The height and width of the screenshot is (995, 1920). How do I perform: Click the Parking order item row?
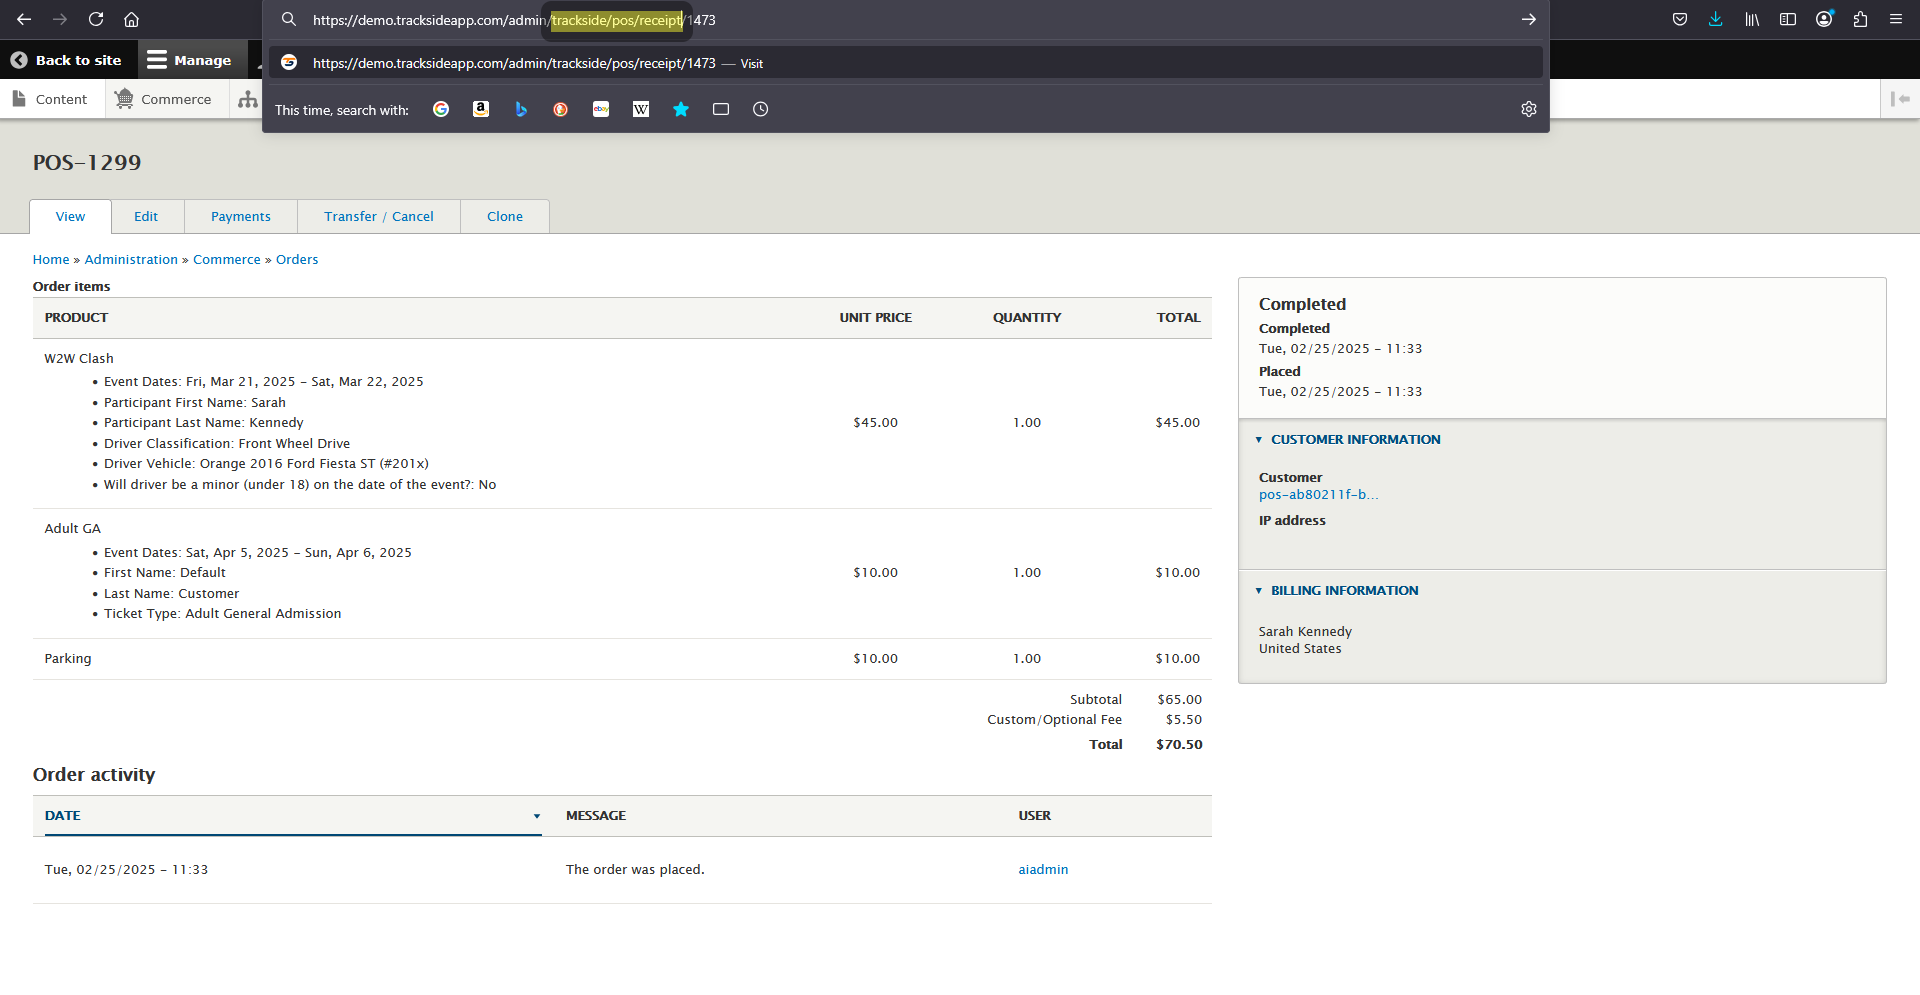tap(622, 658)
